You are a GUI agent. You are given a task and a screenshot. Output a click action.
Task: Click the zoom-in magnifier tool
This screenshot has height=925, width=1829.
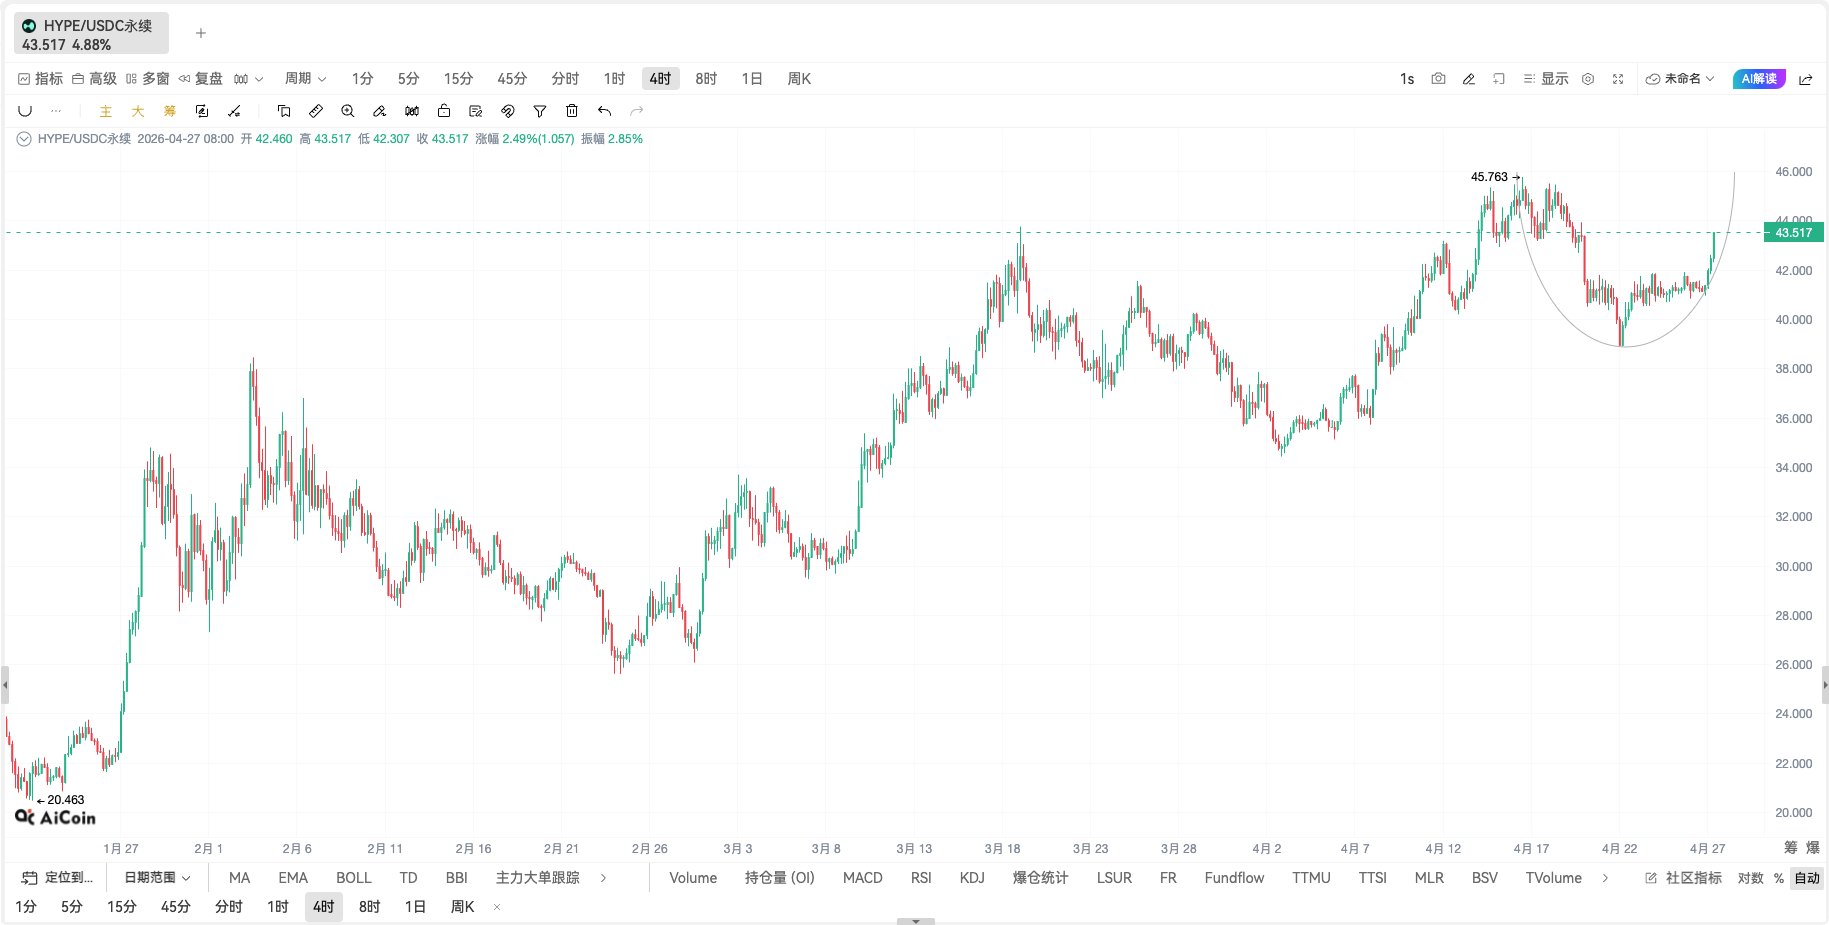pyautogui.click(x=348, y=111)
